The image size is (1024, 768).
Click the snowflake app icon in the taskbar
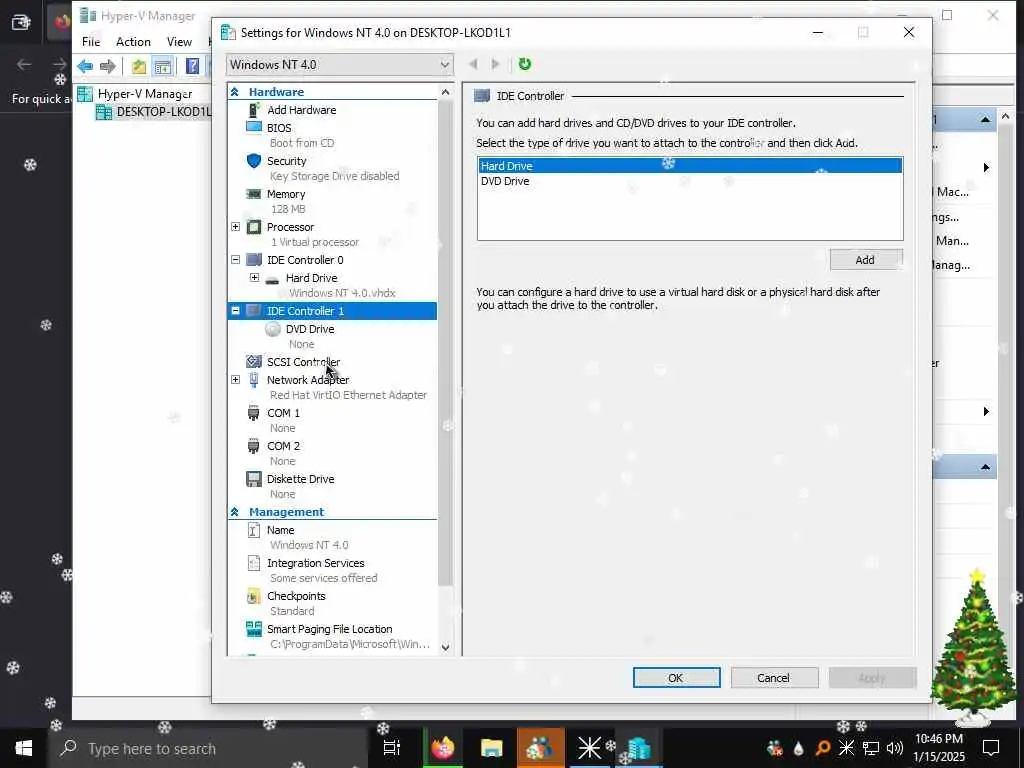coord(589,748)
